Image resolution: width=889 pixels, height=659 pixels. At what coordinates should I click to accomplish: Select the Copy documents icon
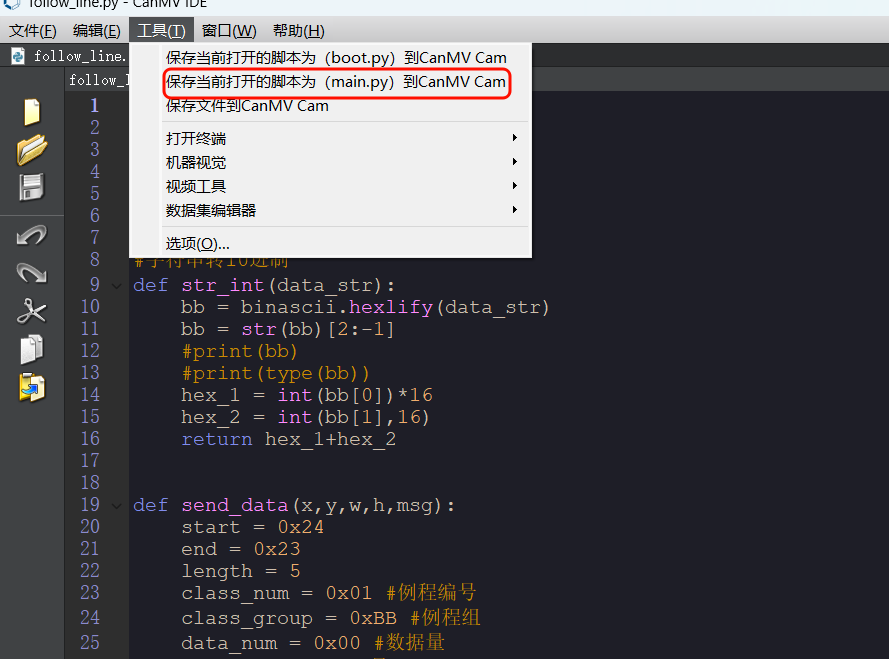click(x=32, y=349)
